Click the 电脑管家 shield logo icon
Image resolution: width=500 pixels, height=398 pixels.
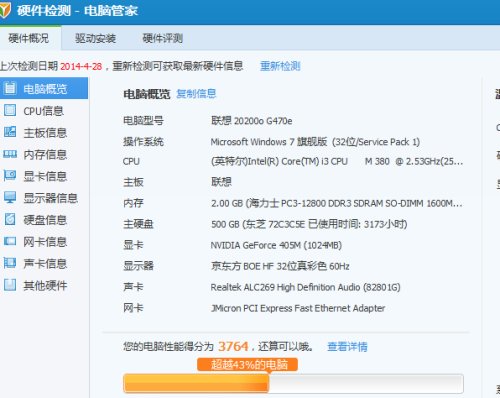(x=5, y=10)
